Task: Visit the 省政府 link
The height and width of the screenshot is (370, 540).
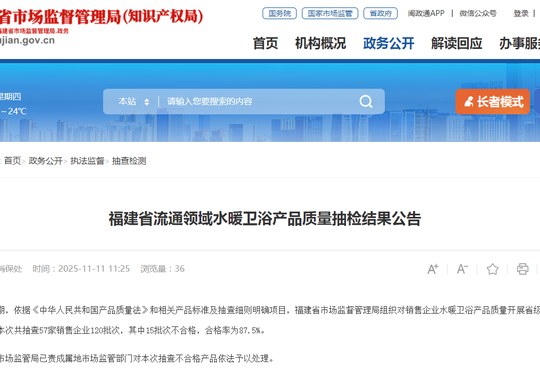Action: [381, 13]
